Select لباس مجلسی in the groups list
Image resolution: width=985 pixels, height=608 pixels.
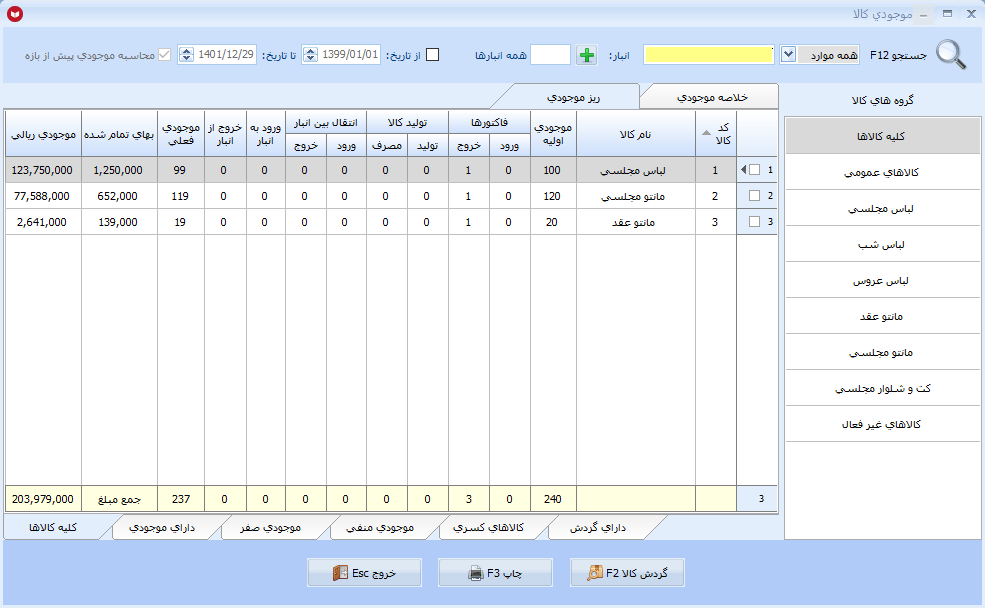[883, 209]
